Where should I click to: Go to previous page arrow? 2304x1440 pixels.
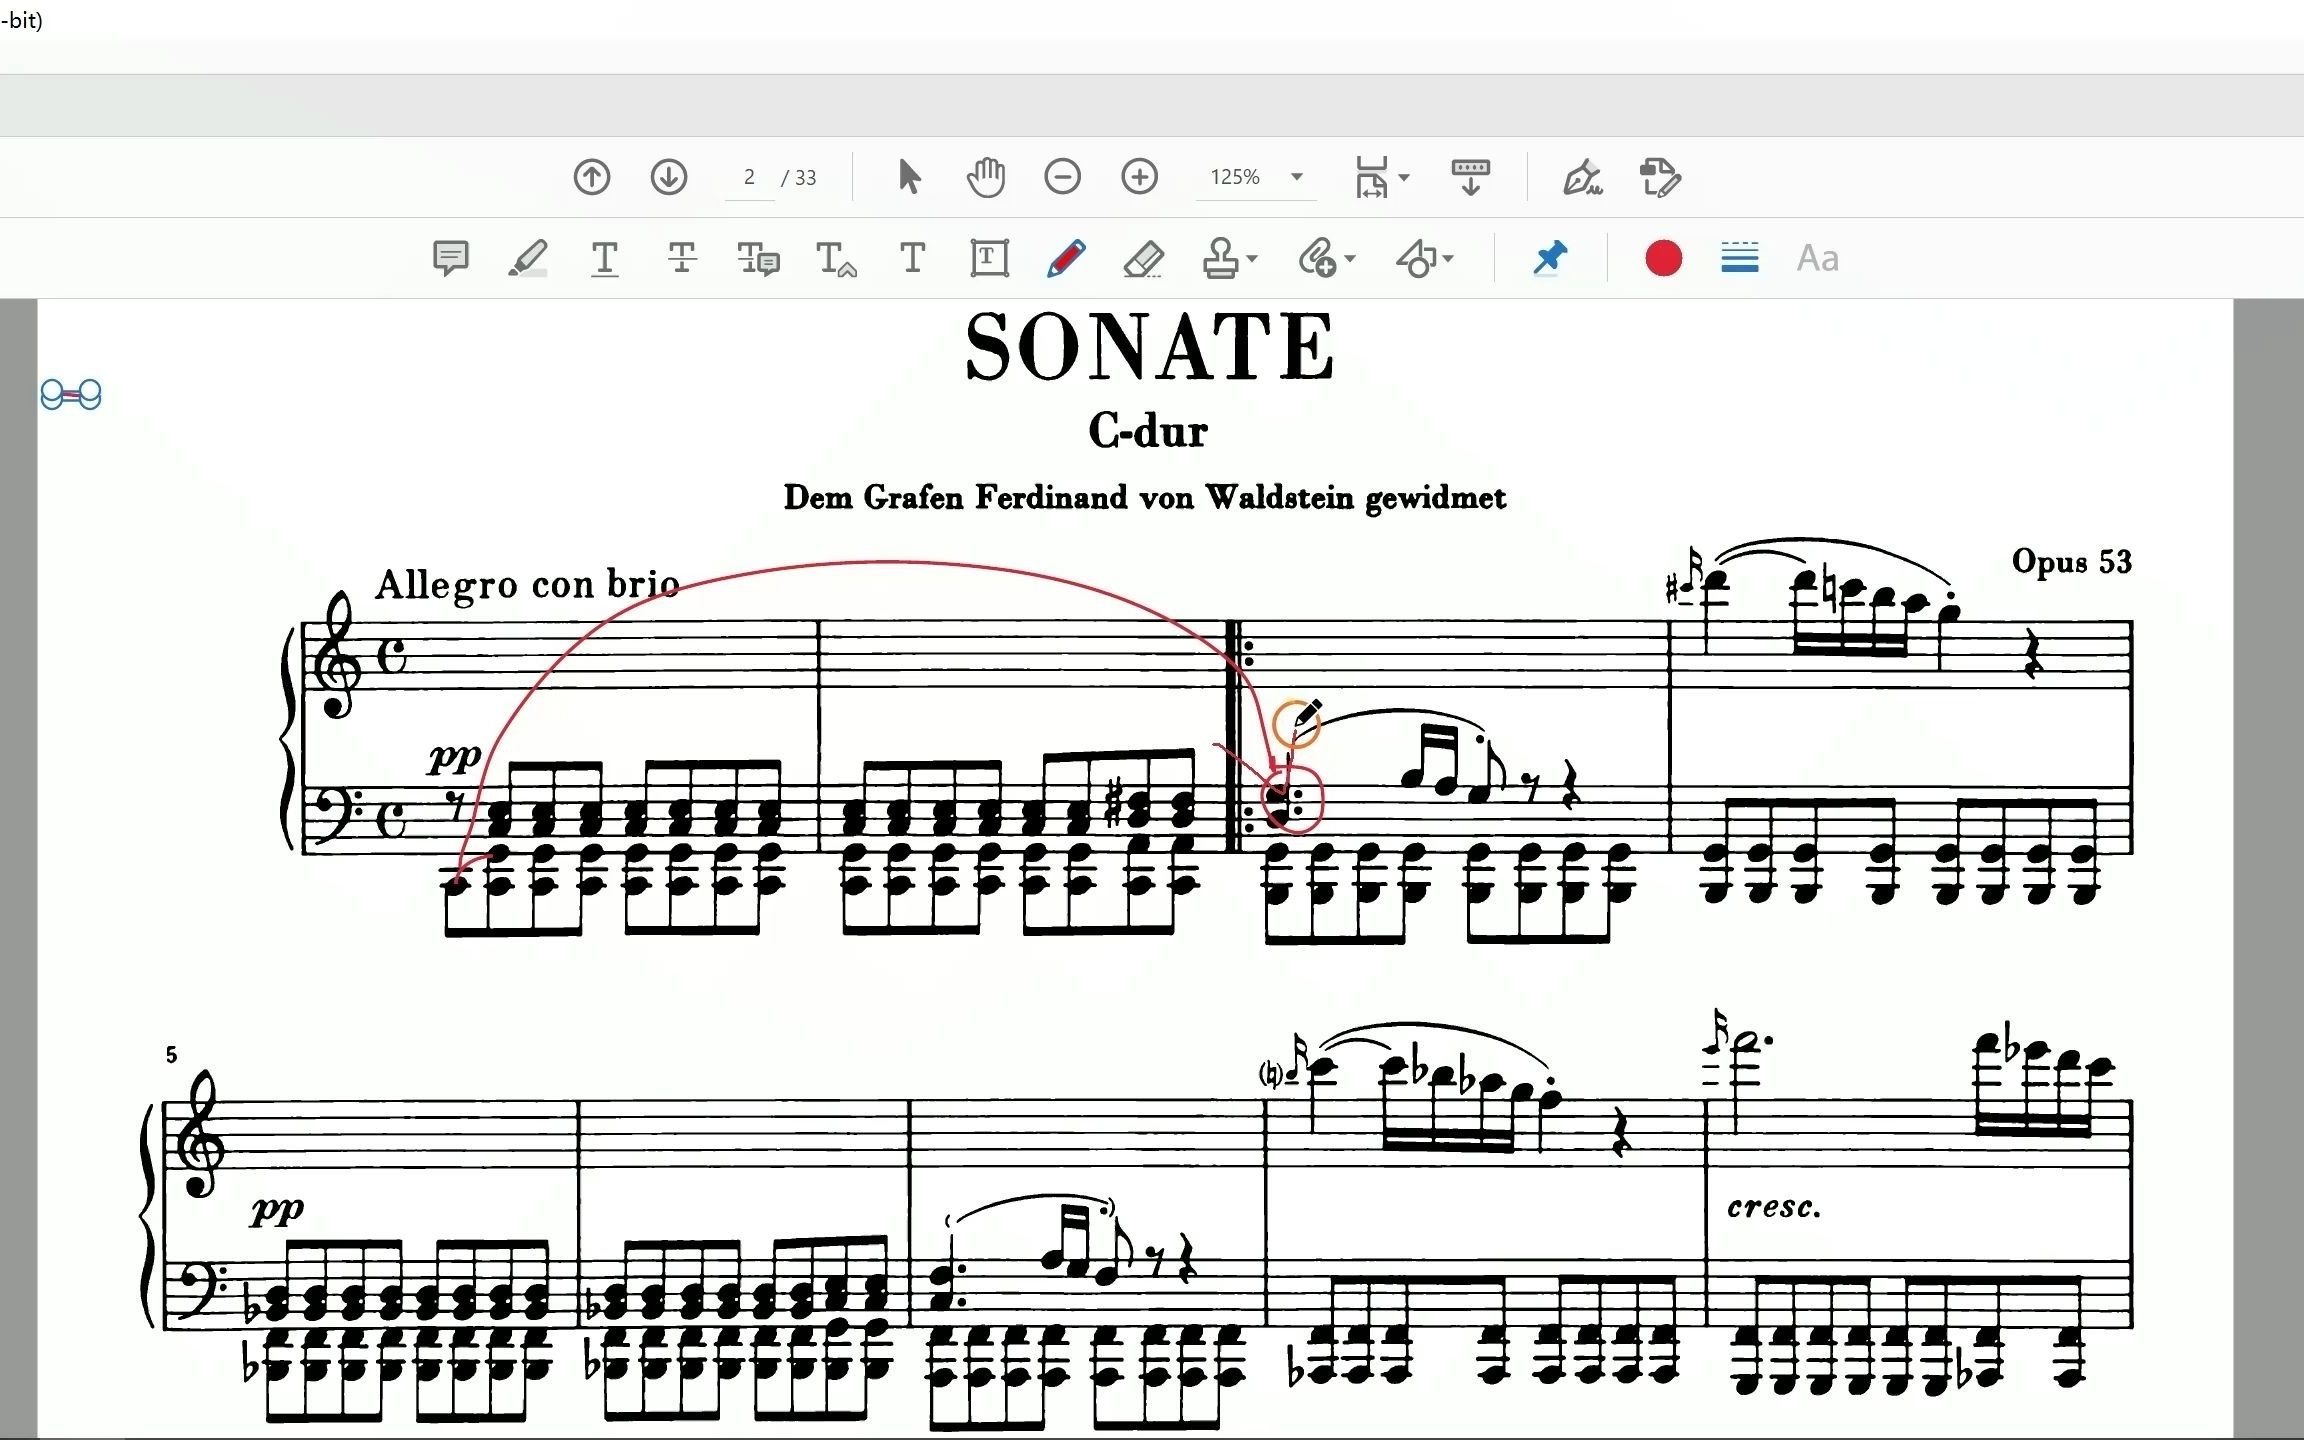[591, 177]
